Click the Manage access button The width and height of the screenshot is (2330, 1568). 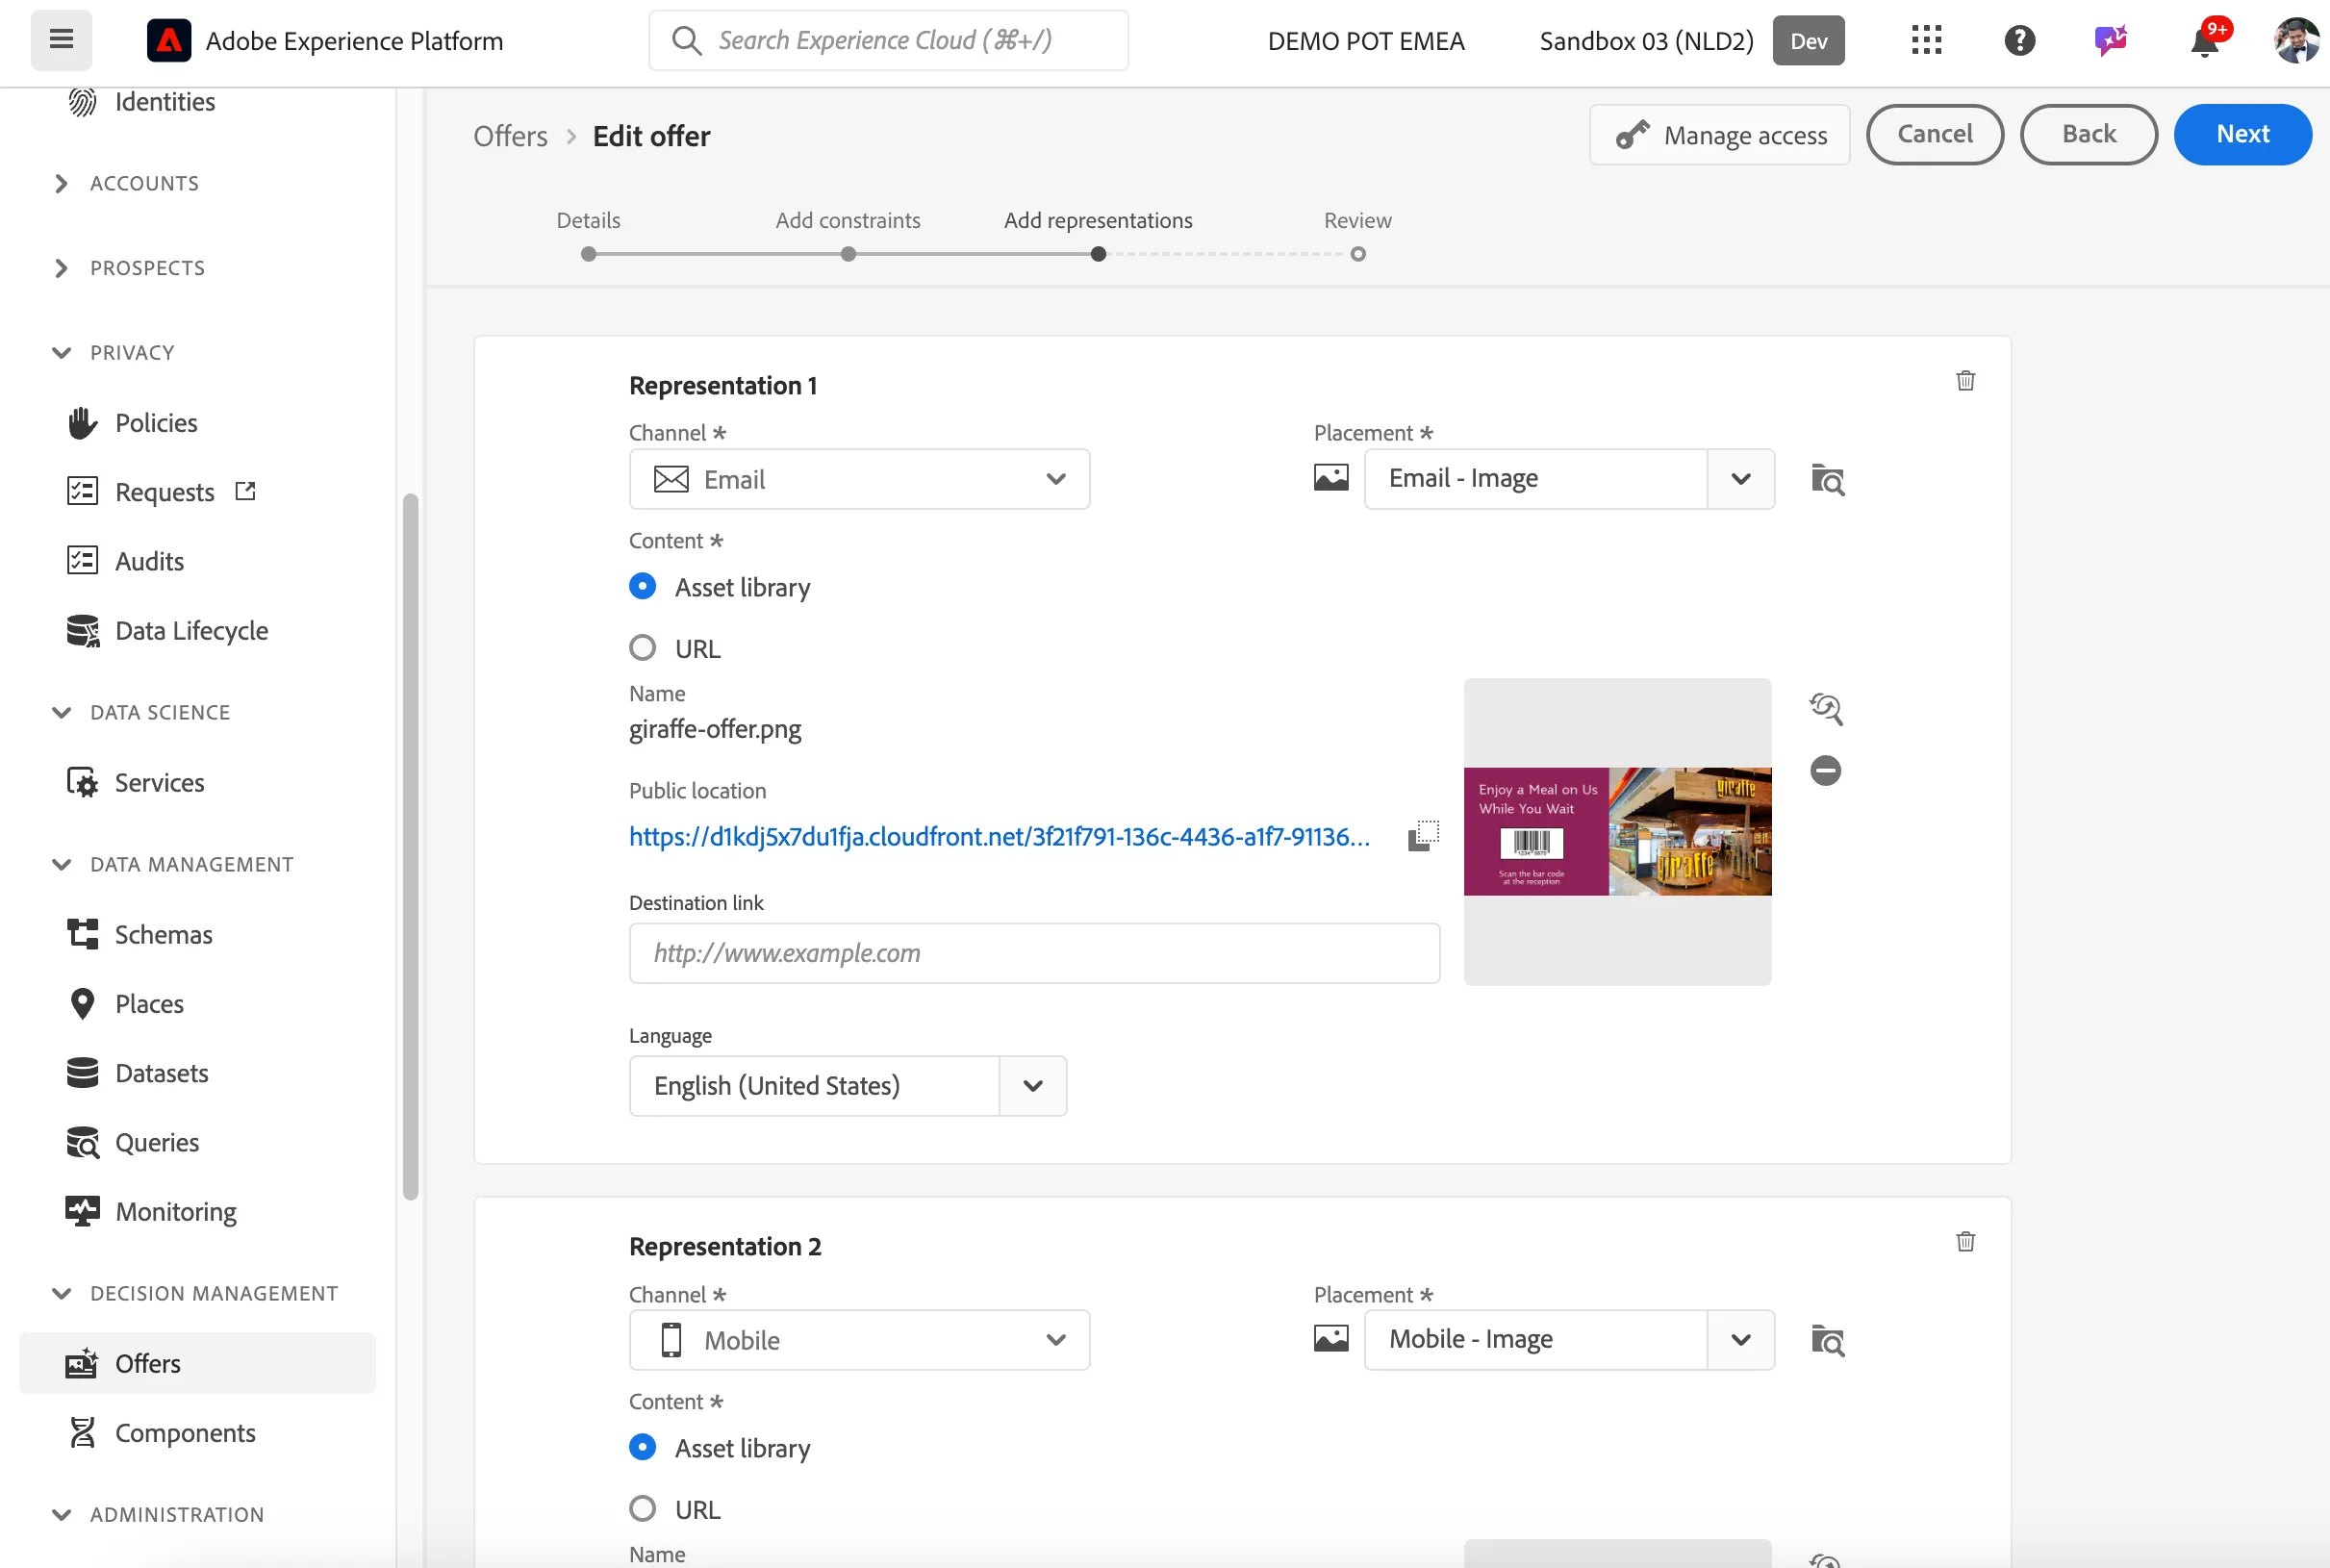1719,134
